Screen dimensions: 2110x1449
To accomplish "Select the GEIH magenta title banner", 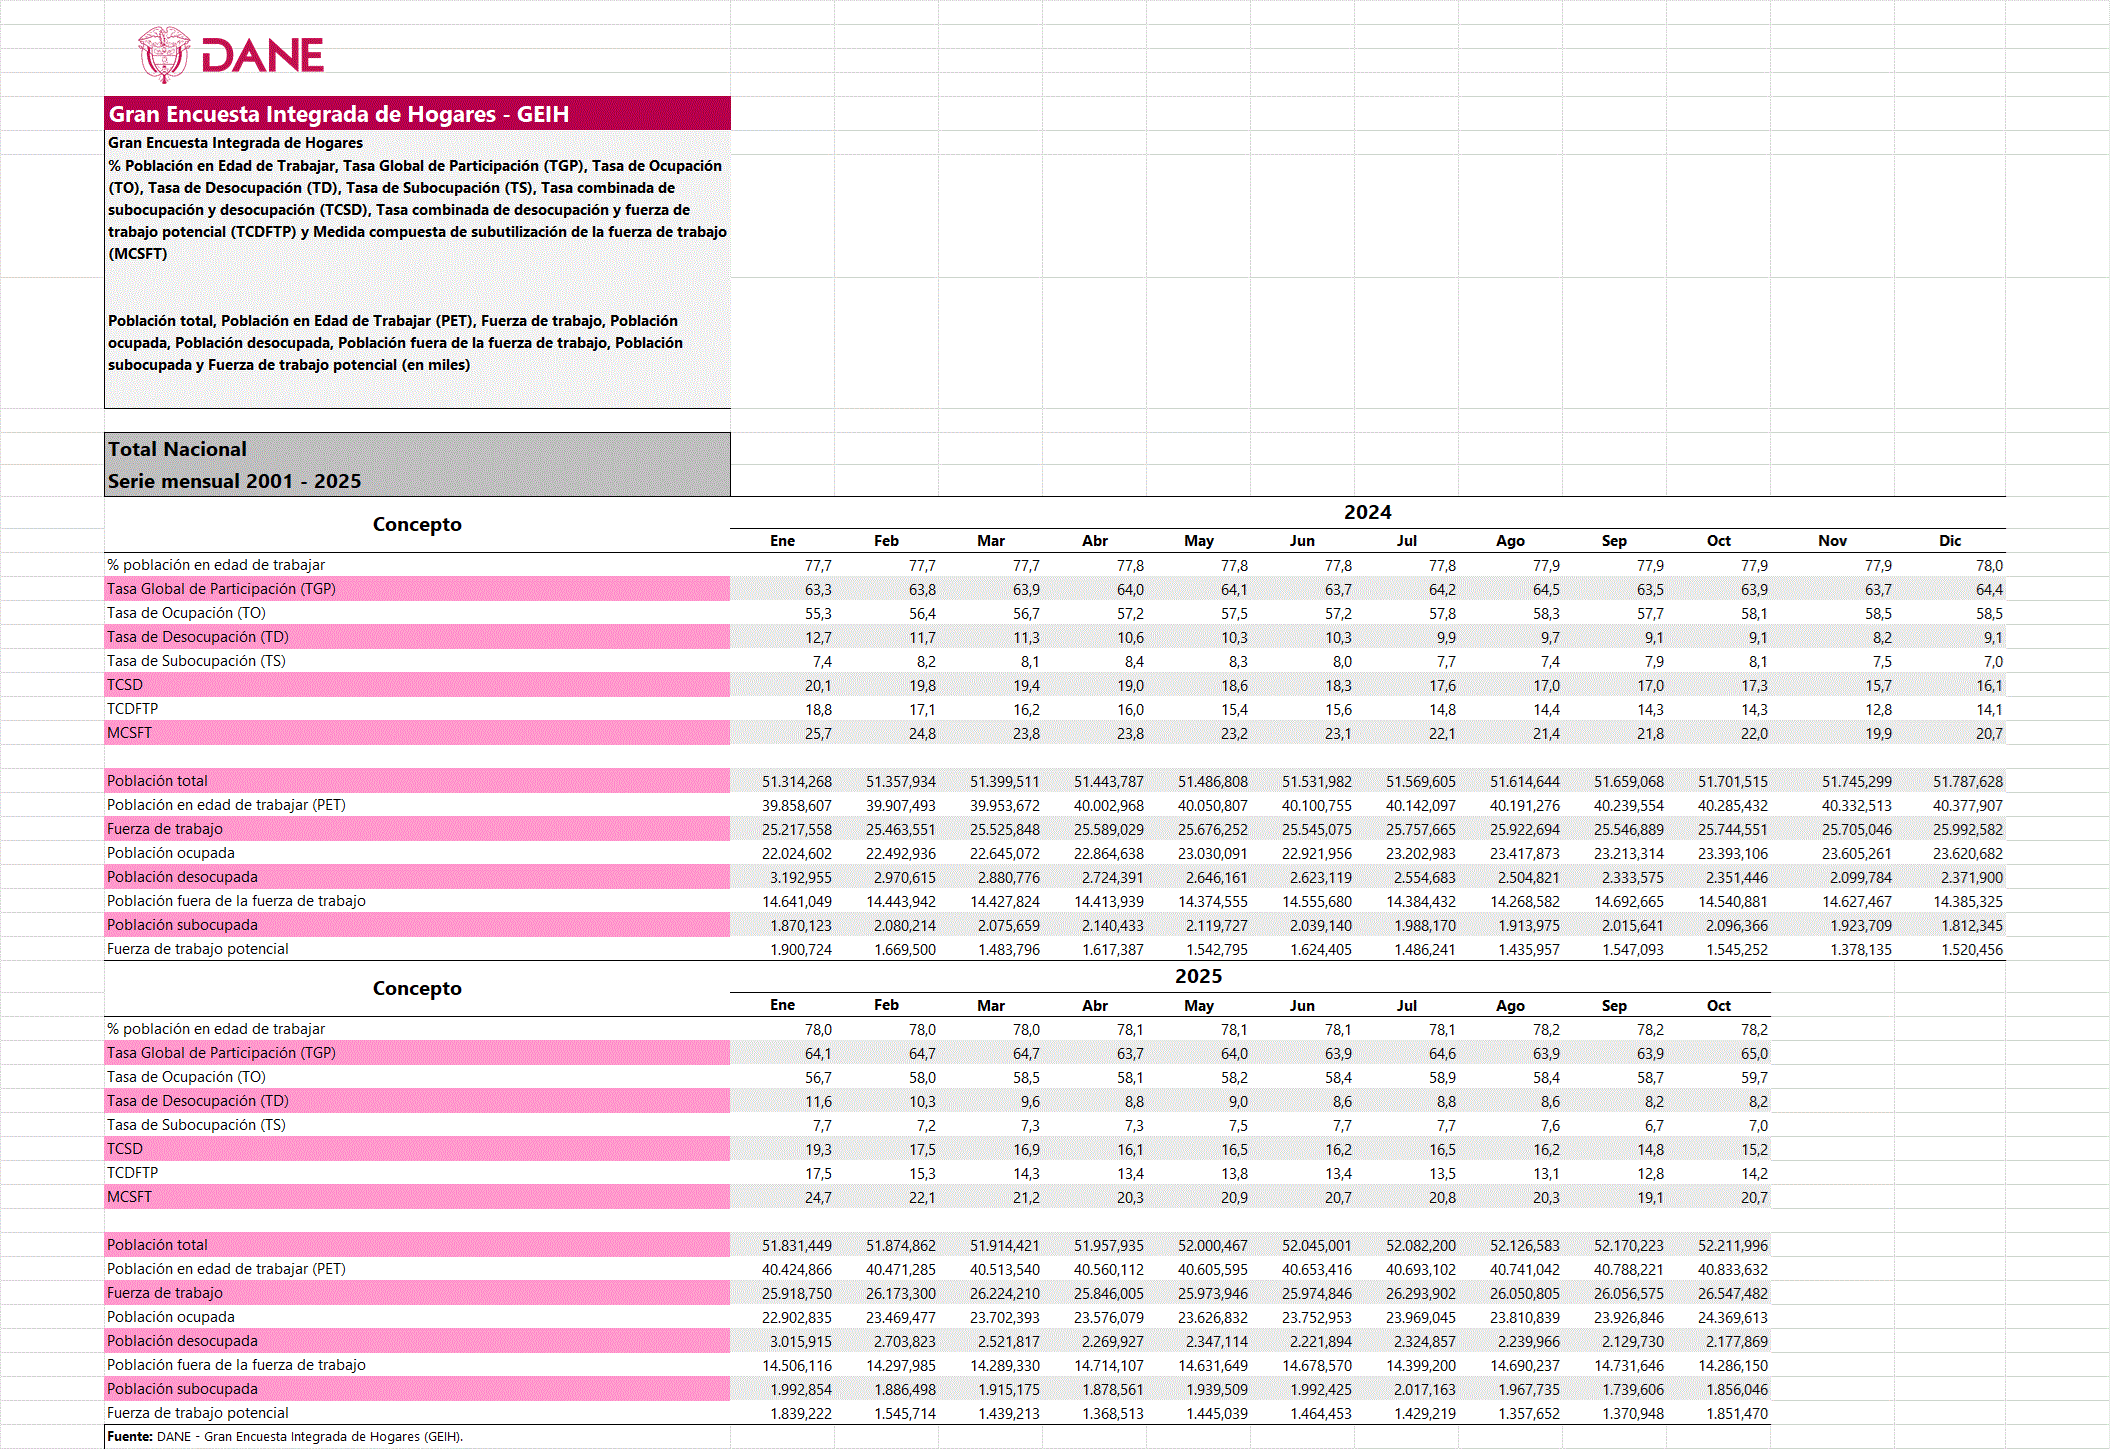I will (417, 114).
